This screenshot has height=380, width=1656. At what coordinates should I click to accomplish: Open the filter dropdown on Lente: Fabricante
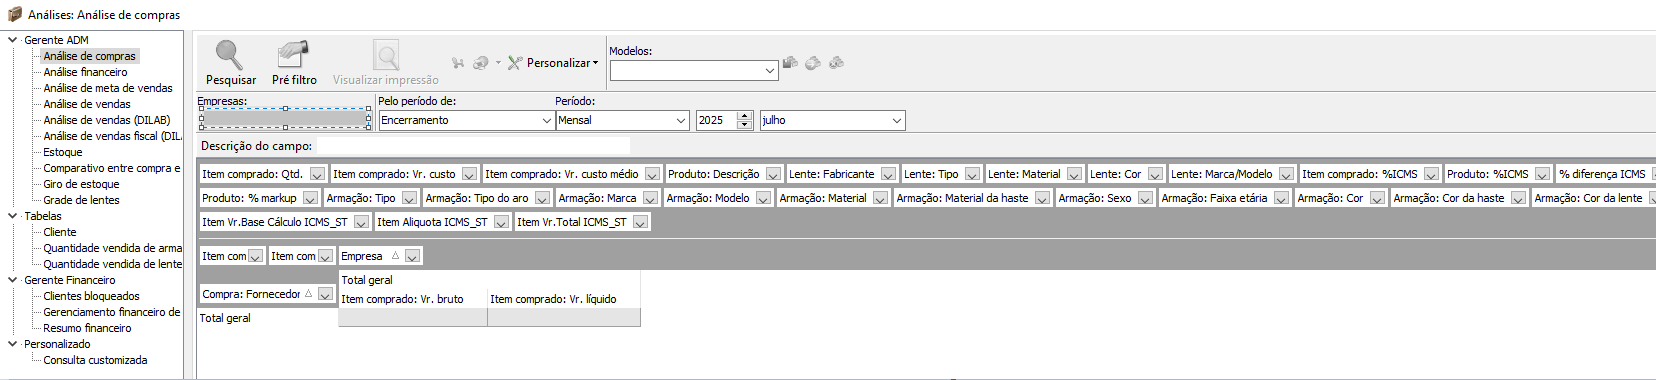pyautogui.click(x=888, y=174)
